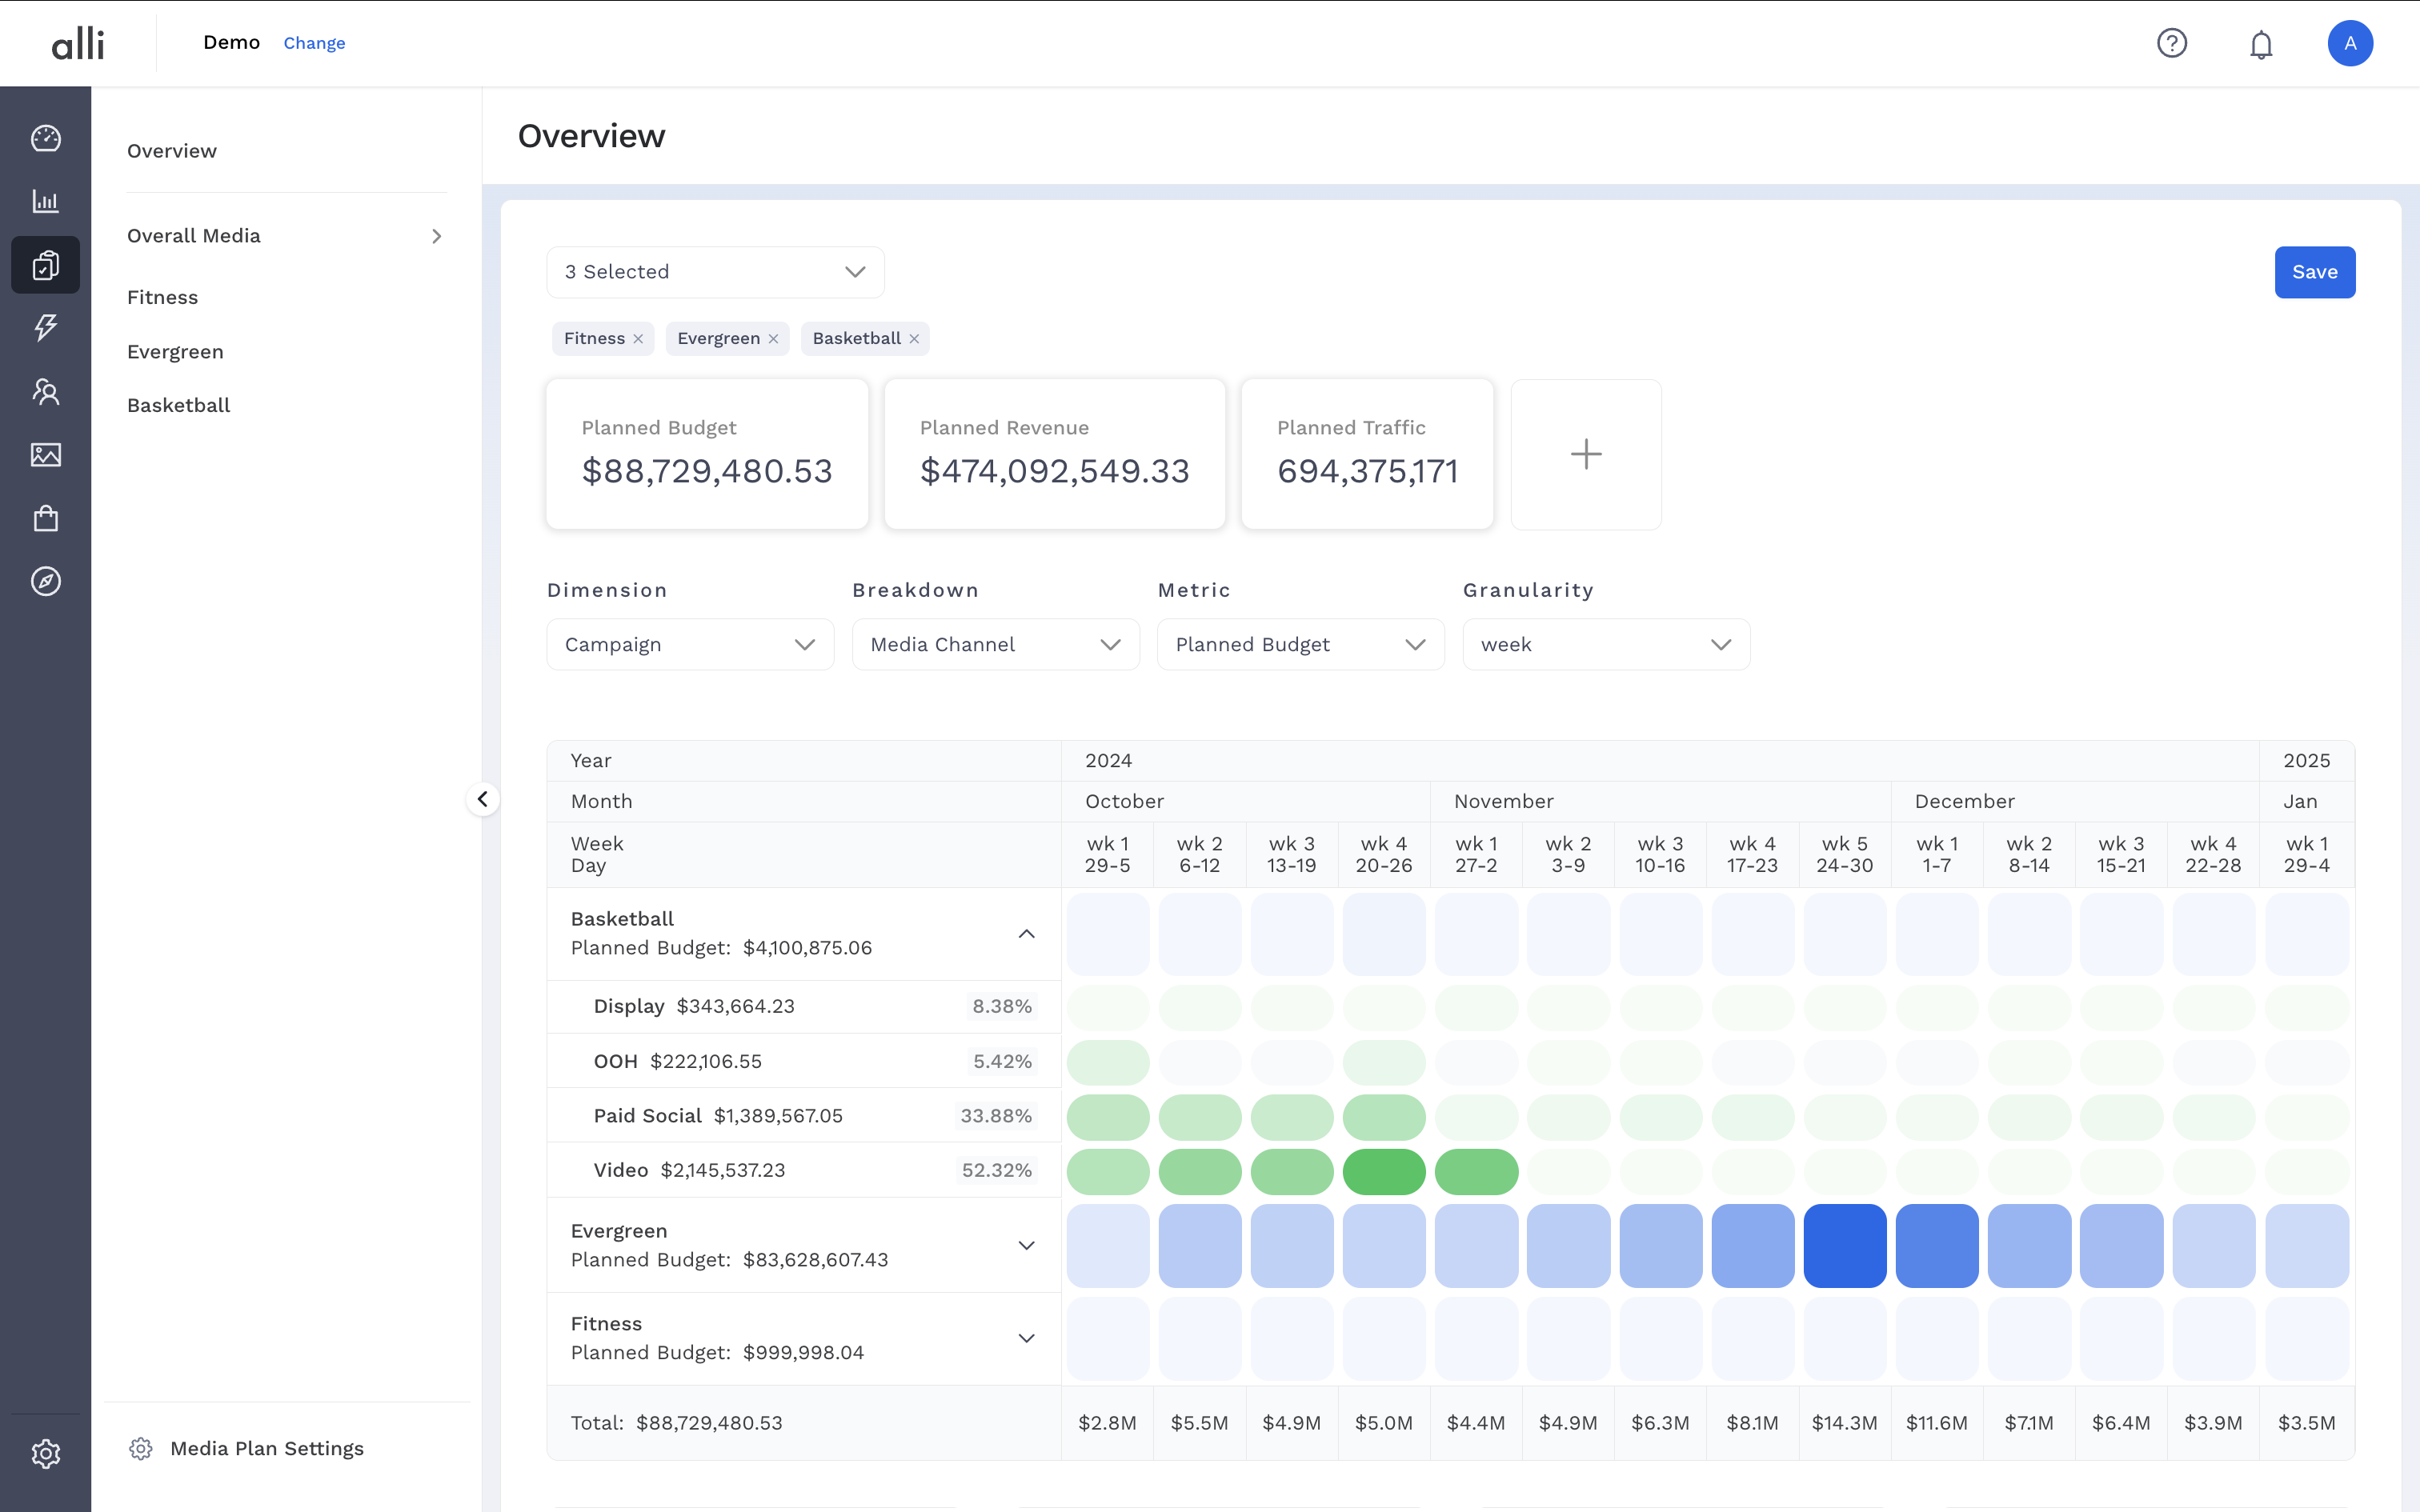
Task: Remove the Basketball filter tag
Action: tap(914, 339)
